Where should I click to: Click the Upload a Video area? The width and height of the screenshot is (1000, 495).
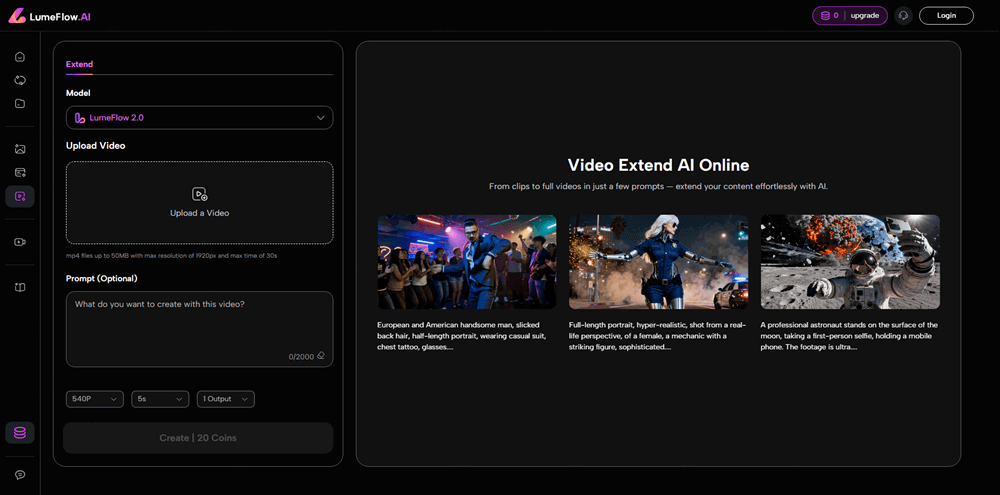click(199, 202)
